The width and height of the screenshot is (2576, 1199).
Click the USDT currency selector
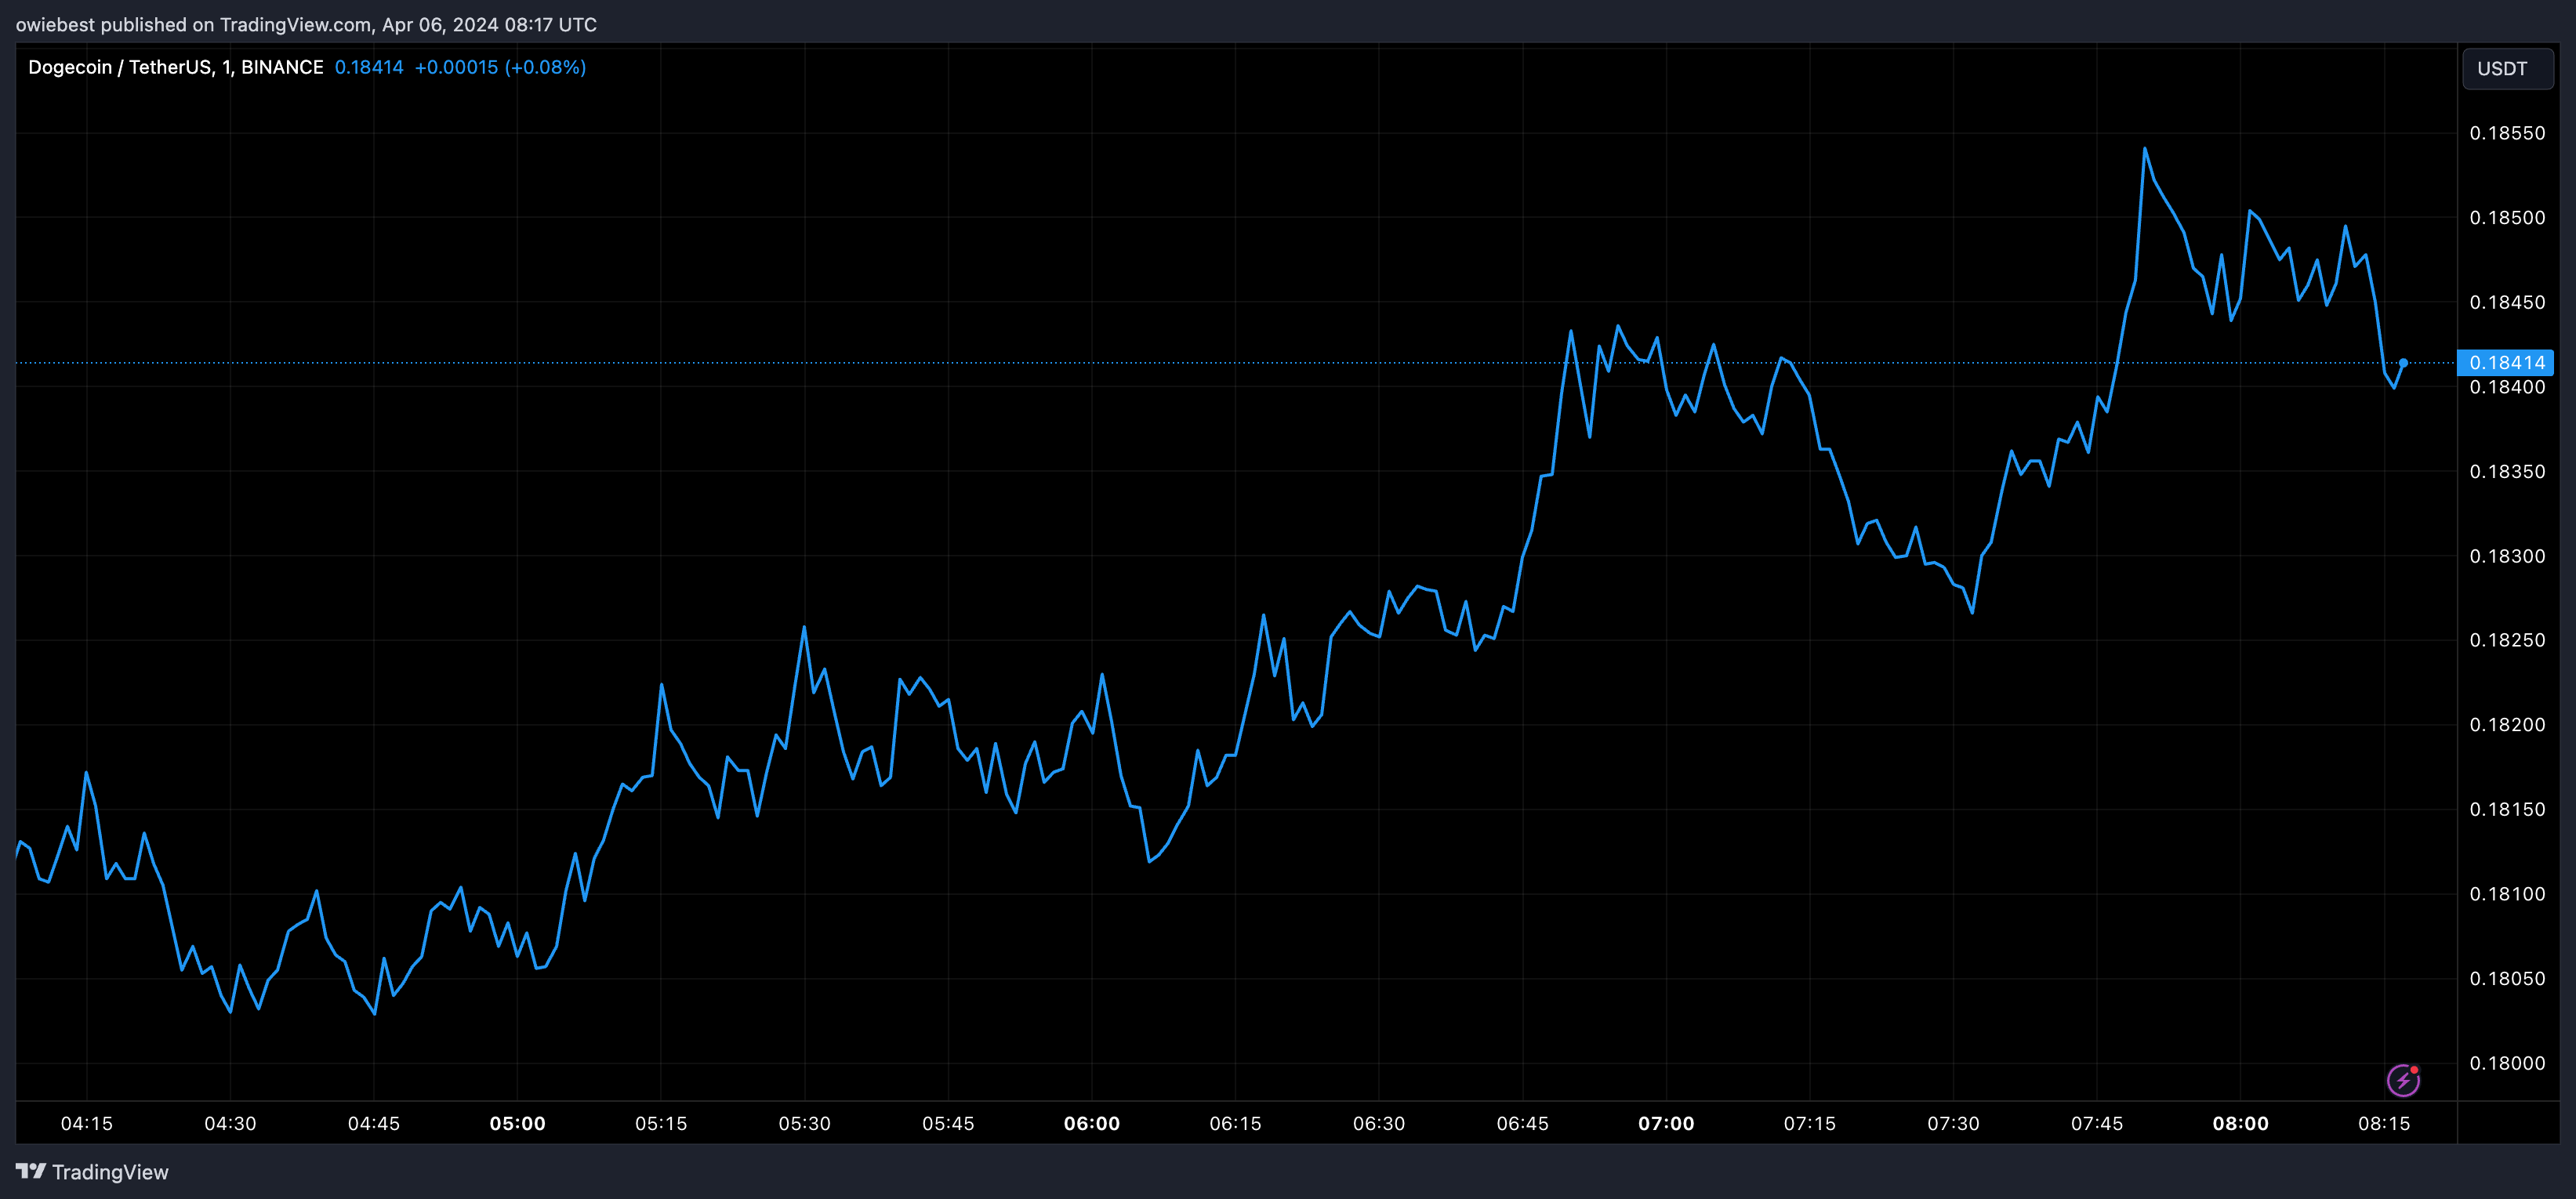[x=2506, y=69]
